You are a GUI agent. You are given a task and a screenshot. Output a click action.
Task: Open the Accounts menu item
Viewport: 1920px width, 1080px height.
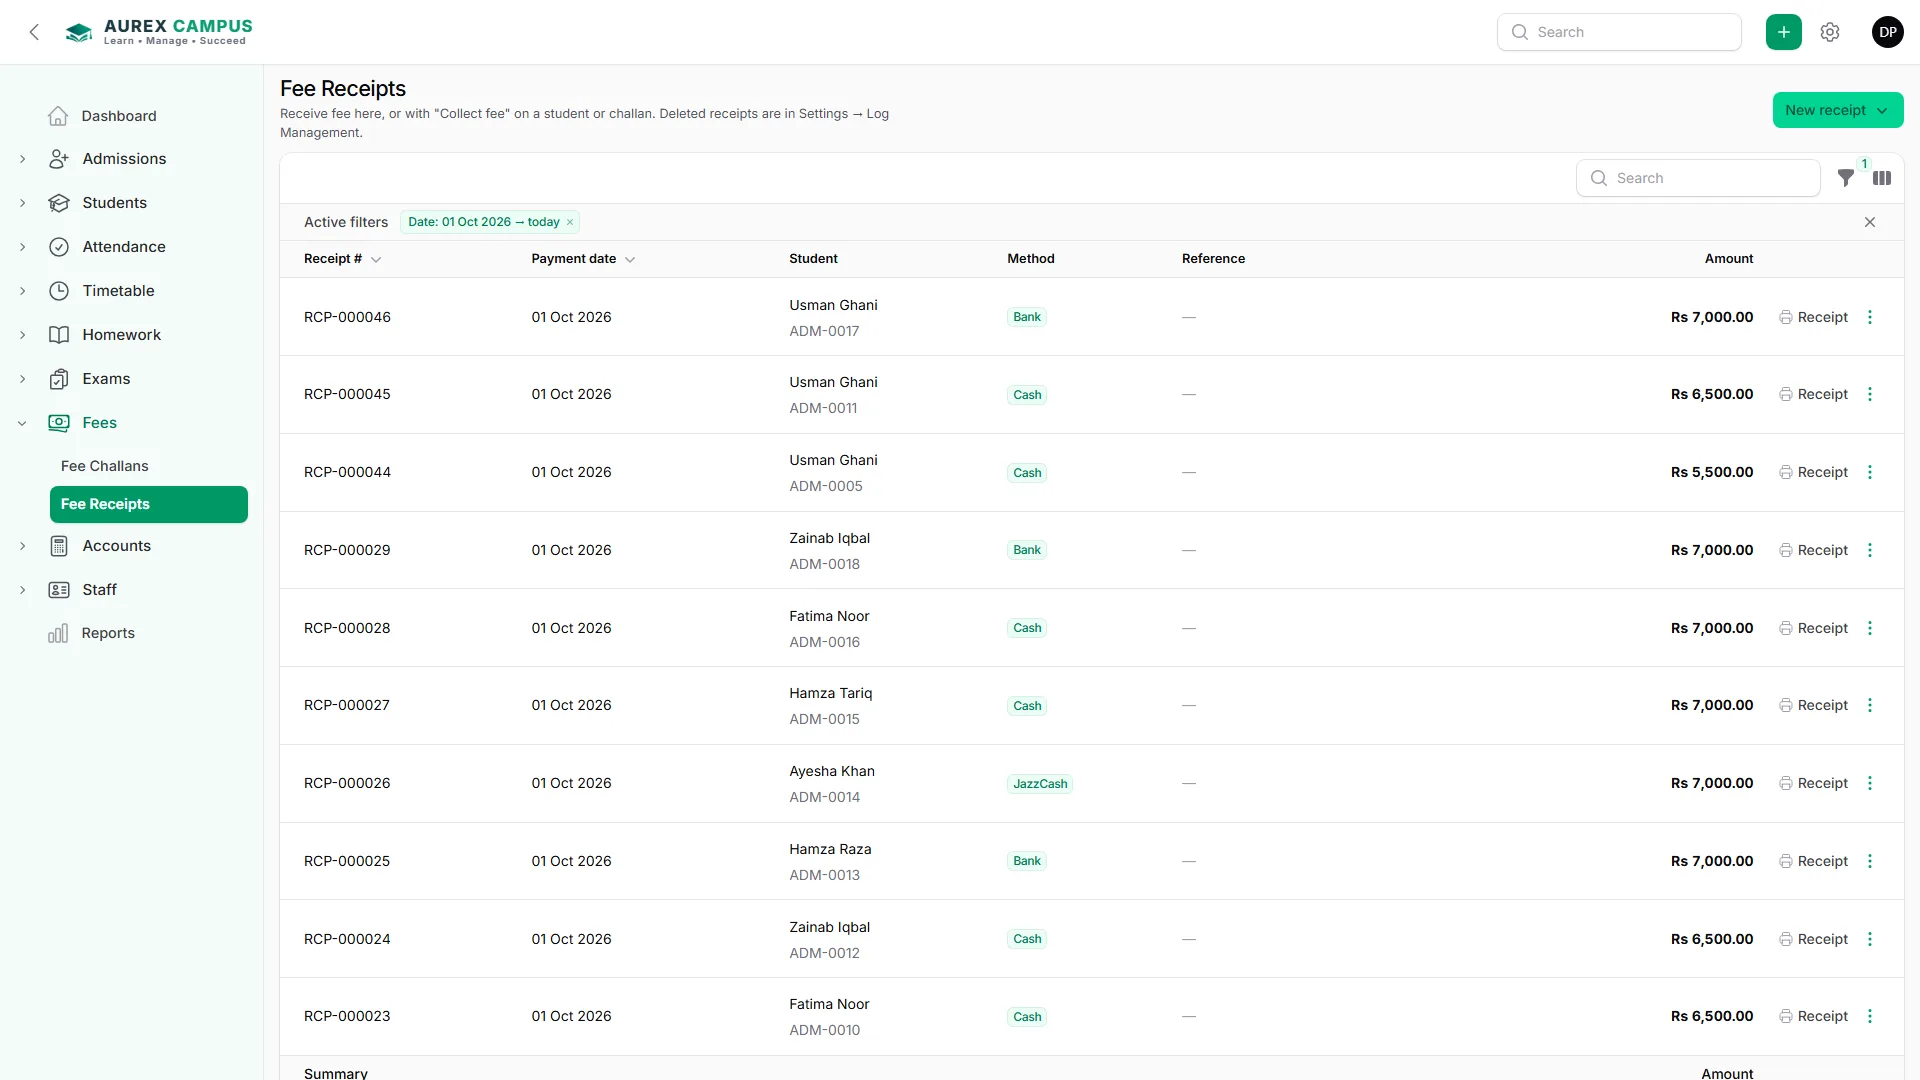point(116,546)
